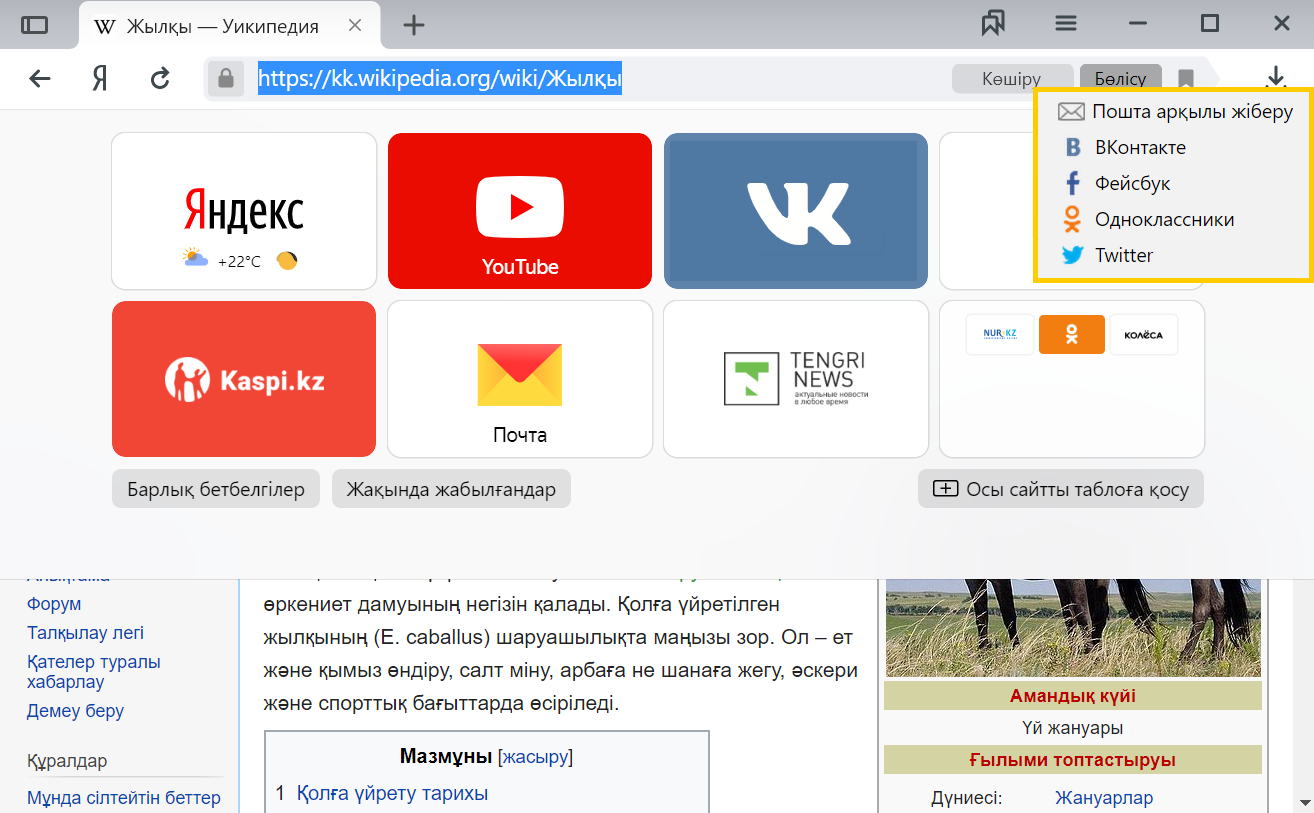The image size is (1314, 813).
Task: Reload the page
Action: (160, 78)
